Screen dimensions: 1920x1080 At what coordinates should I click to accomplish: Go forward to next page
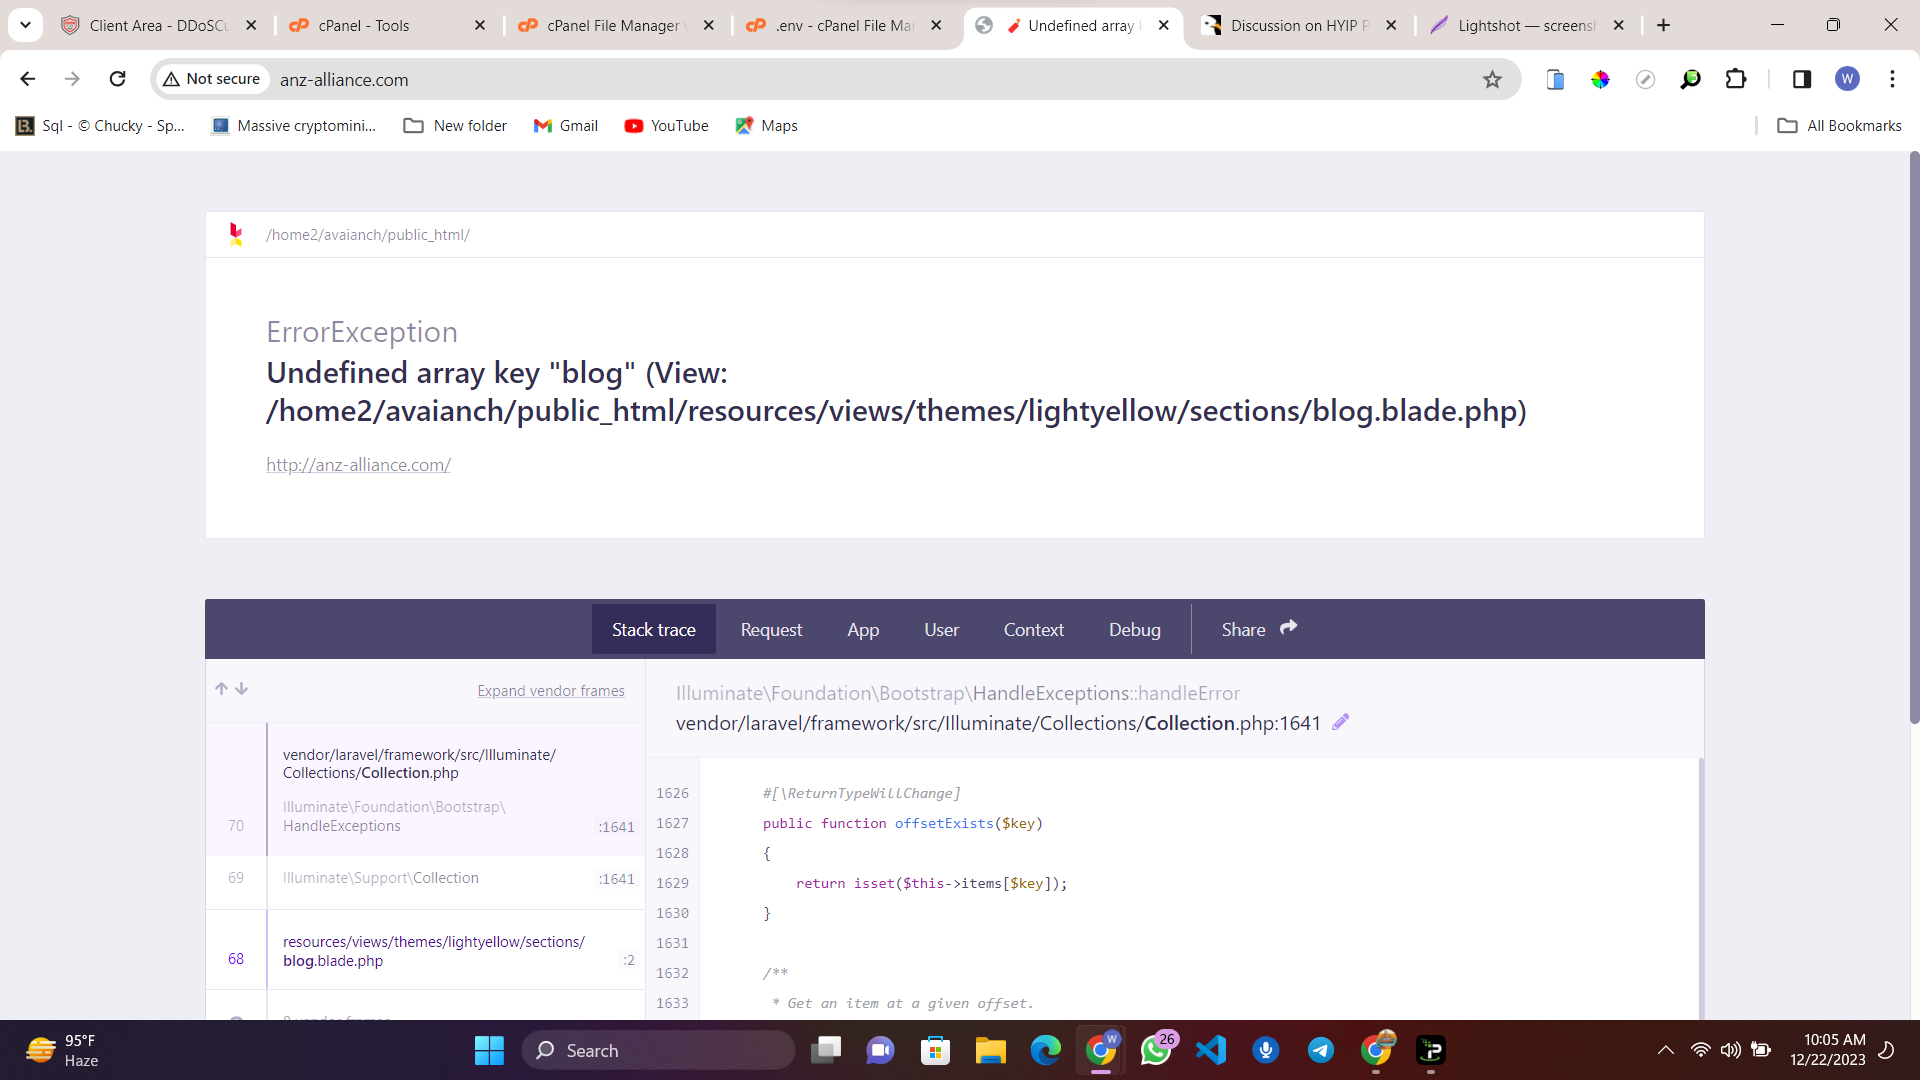[x=72, y=79]
